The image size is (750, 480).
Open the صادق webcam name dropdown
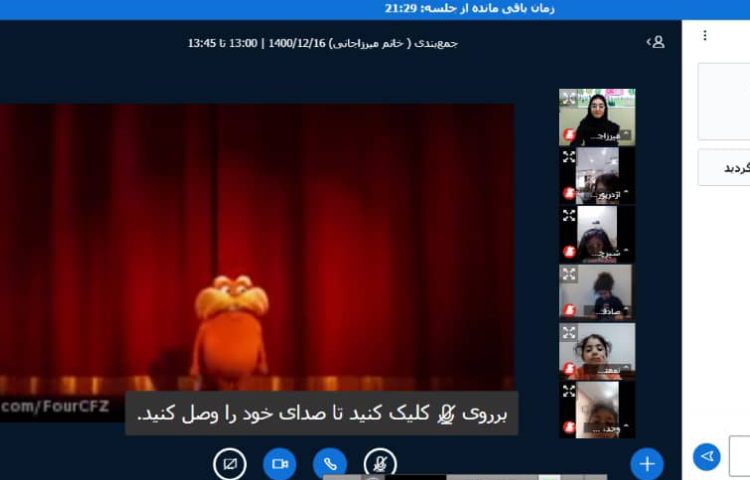tap(608, 312)
